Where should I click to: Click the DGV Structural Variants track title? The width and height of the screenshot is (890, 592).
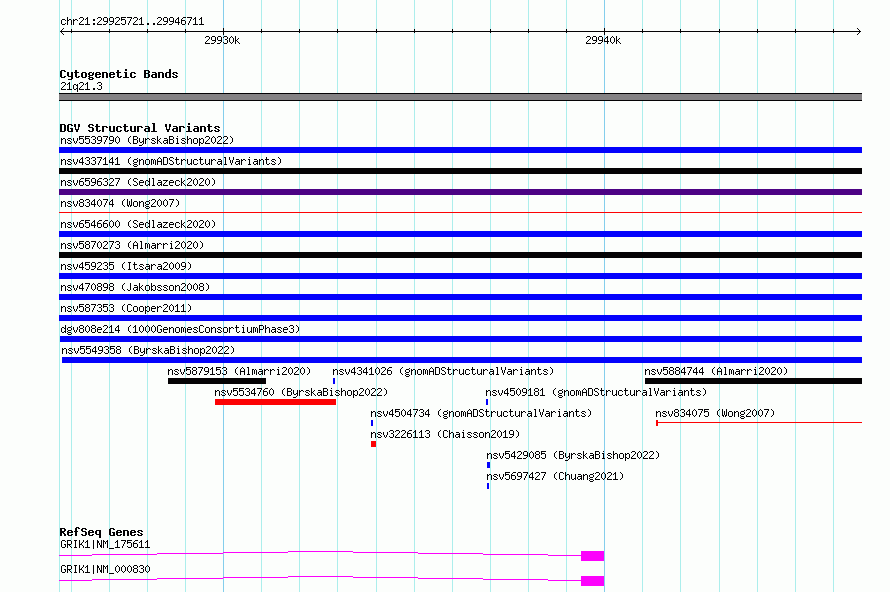[x=140, y=128]
